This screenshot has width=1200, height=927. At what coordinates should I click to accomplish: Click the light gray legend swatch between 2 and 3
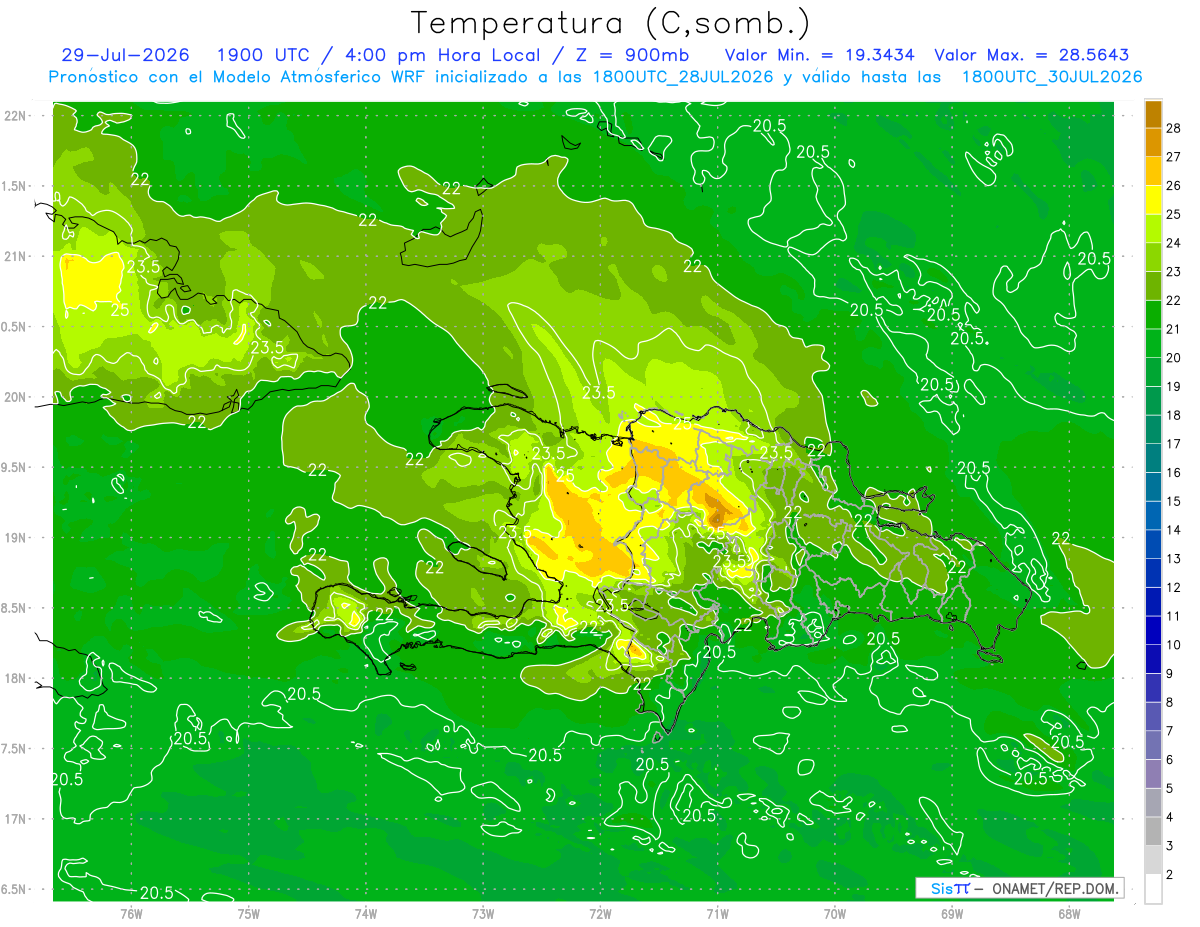(x=1153, y=860)
